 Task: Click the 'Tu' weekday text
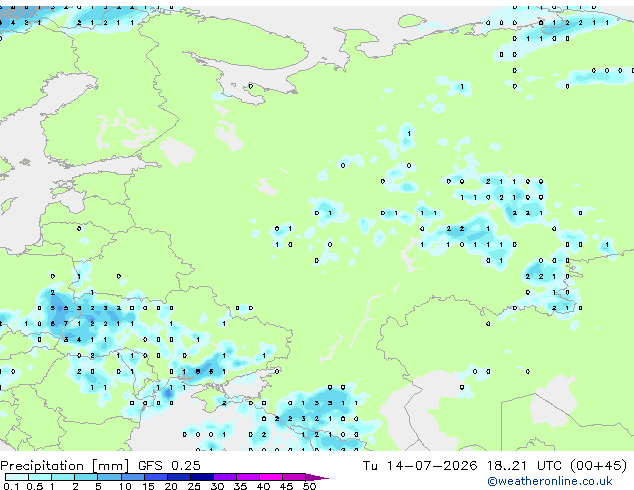(x=370, y=466)
